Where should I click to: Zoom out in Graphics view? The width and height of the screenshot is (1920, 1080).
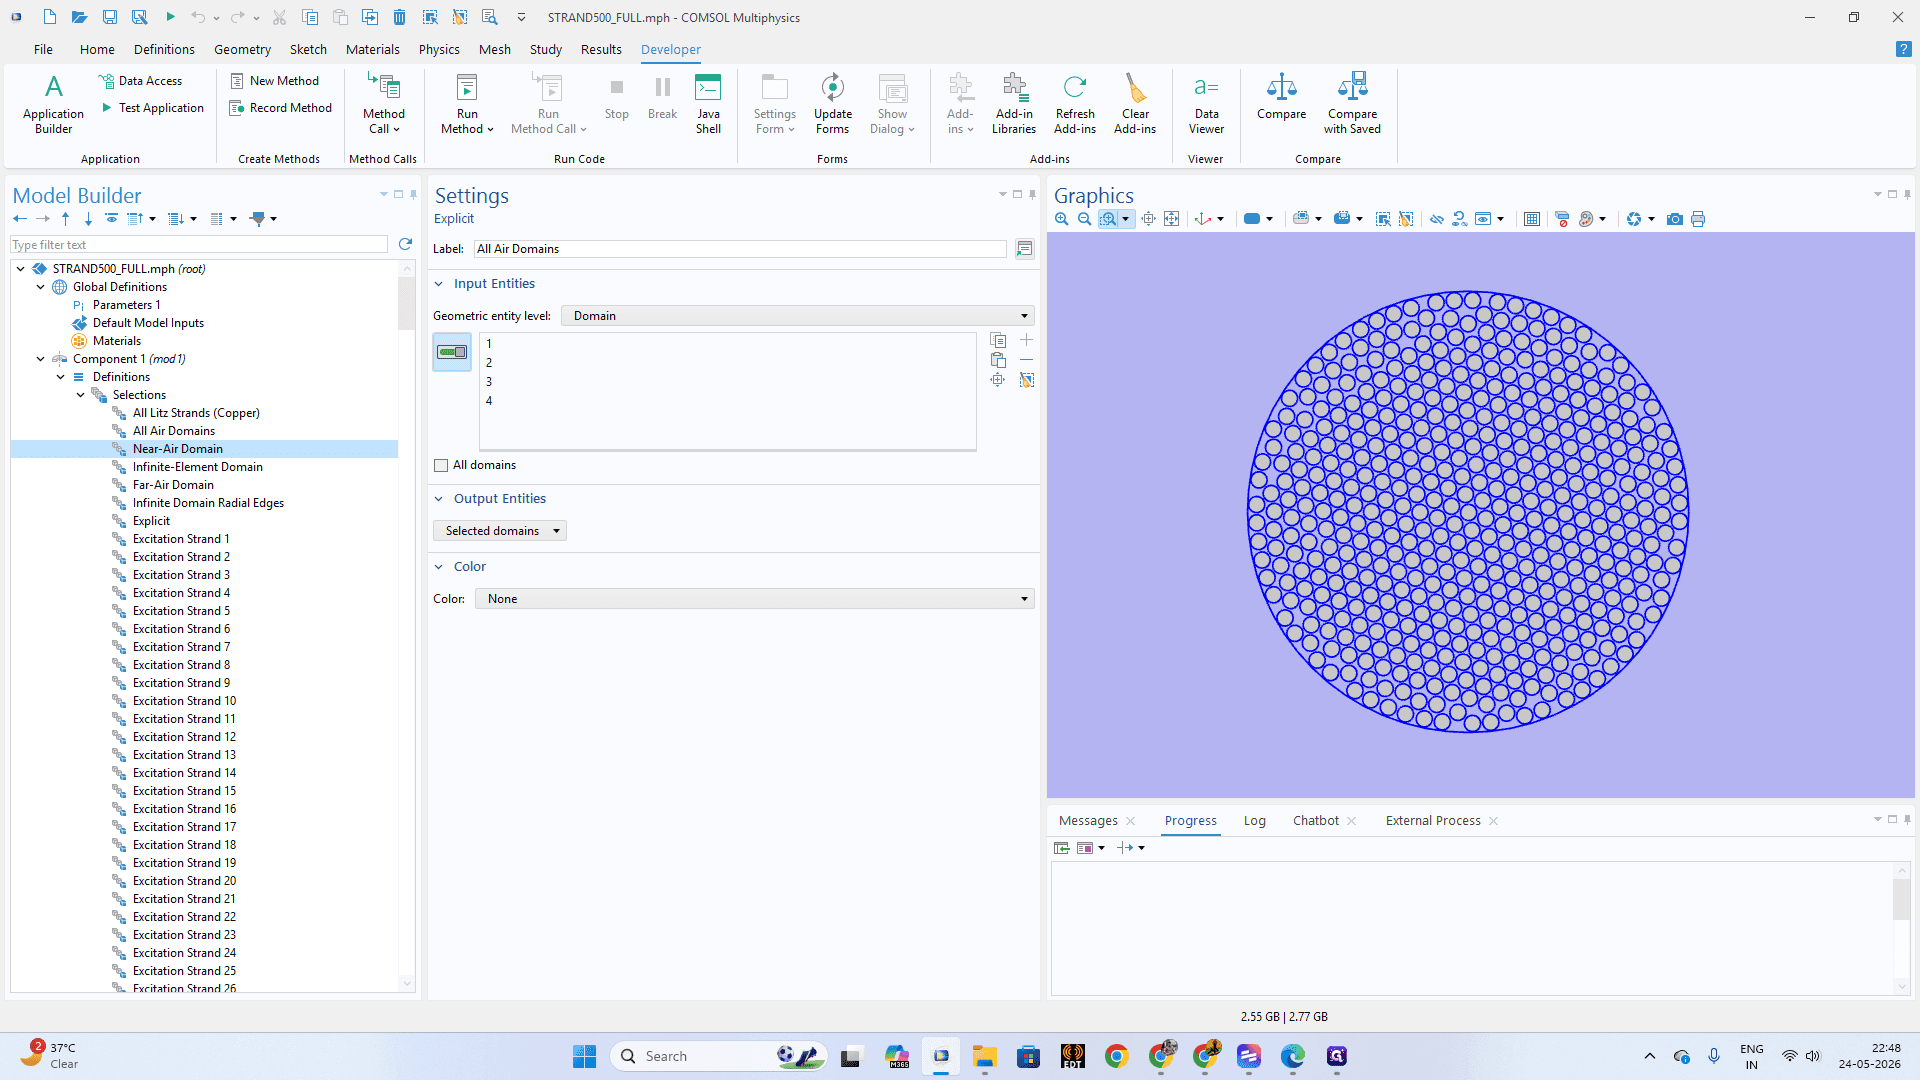(1085, 219)
